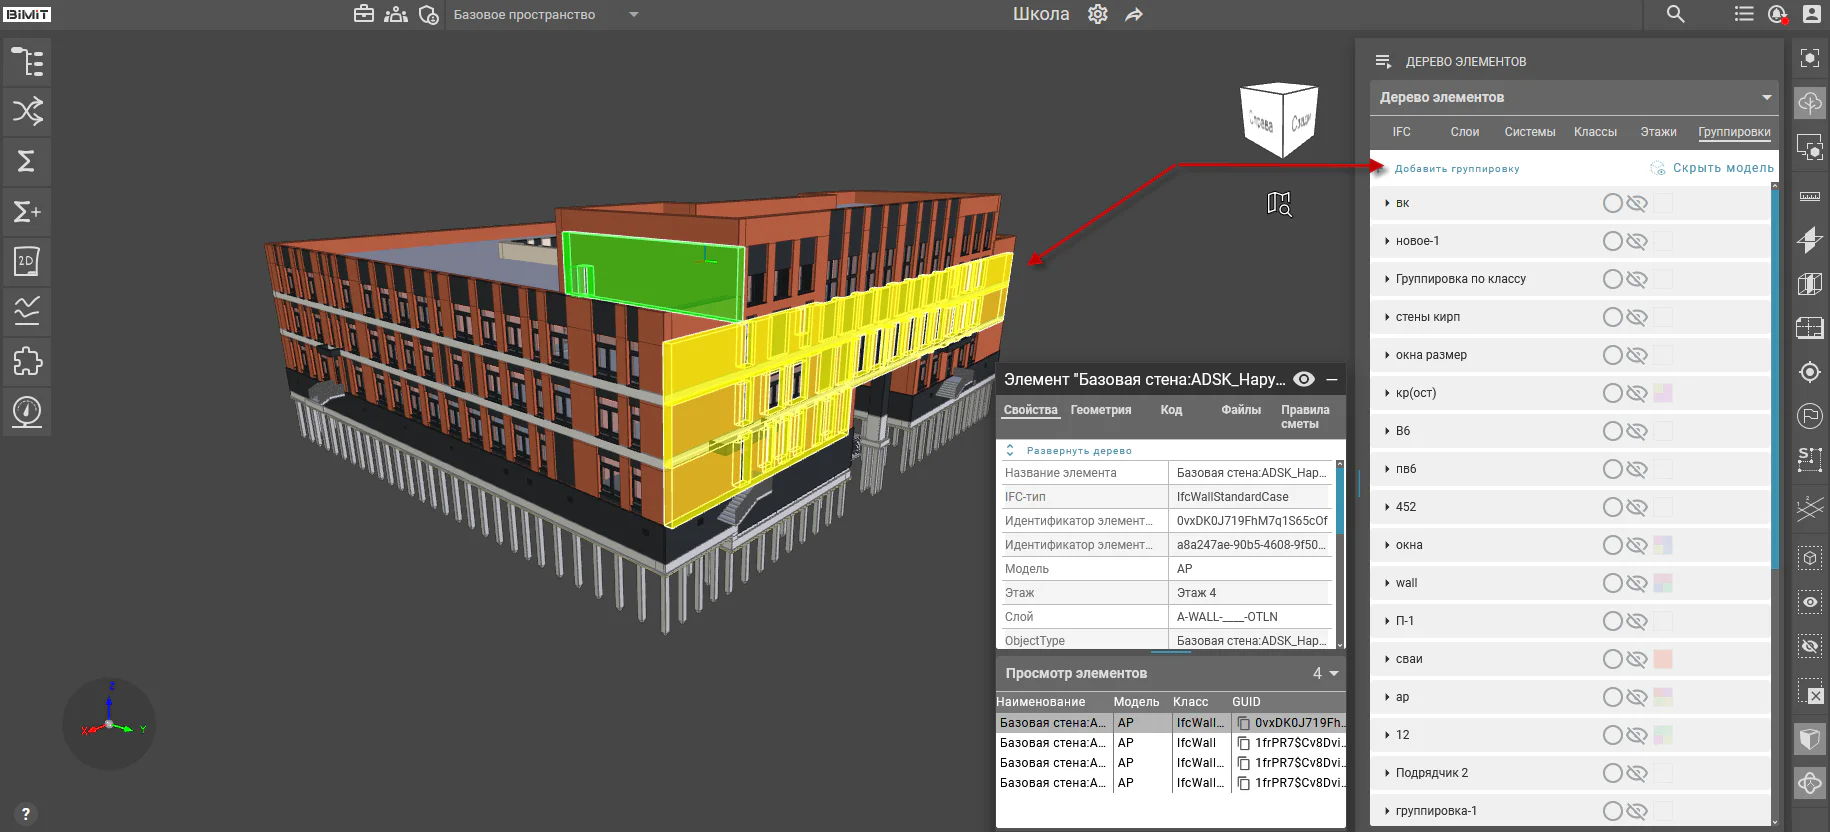1830x832 pixels.
Task: Click the color swatch of сваи group
Action: pos(1663,659)
